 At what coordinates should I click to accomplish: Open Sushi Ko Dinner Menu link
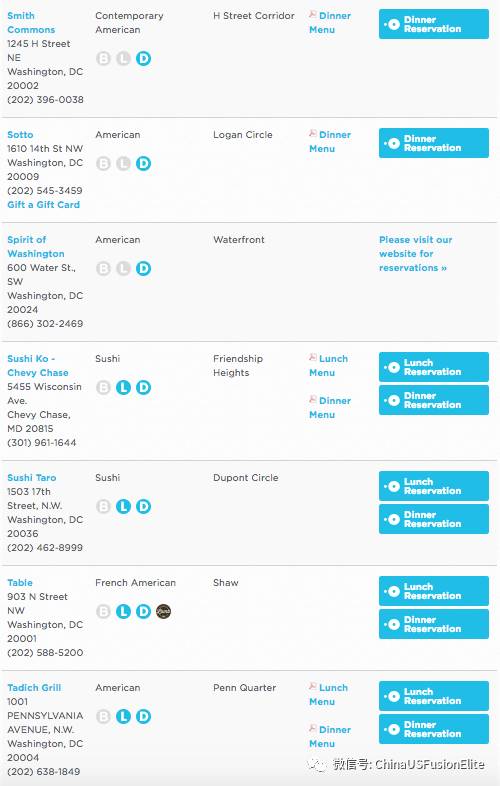point(329,408)
